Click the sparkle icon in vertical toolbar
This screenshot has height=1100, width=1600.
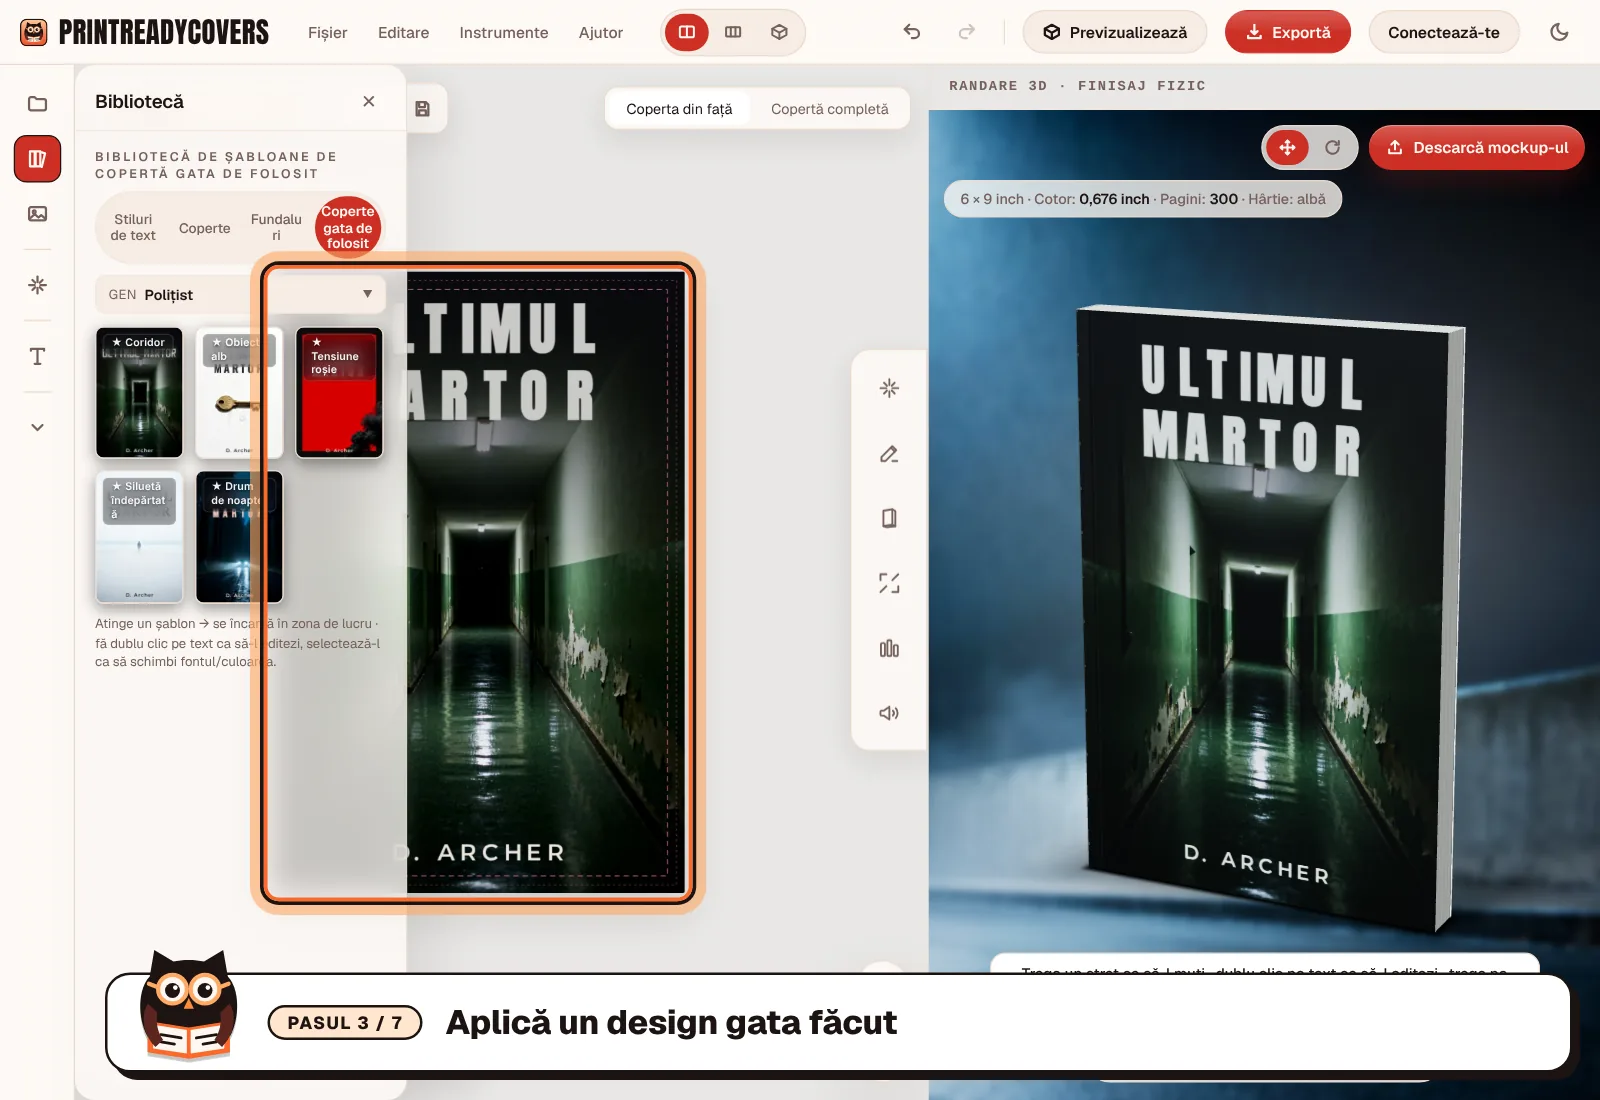tap(889, 388)
